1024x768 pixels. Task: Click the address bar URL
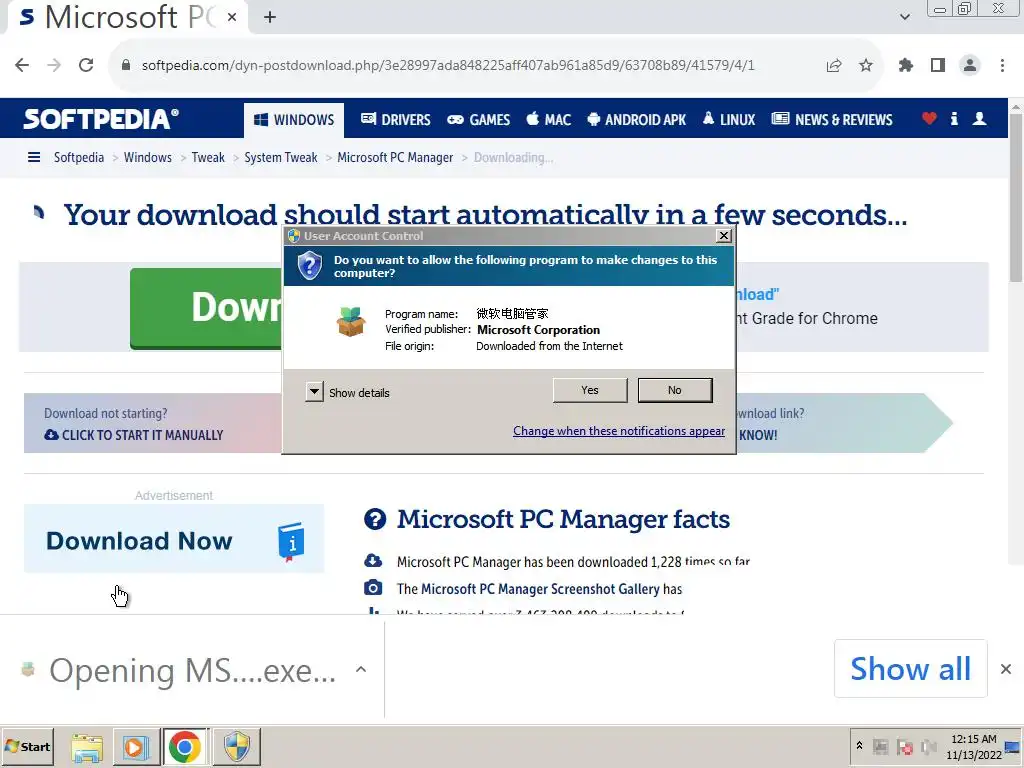[x=448, y=65]
